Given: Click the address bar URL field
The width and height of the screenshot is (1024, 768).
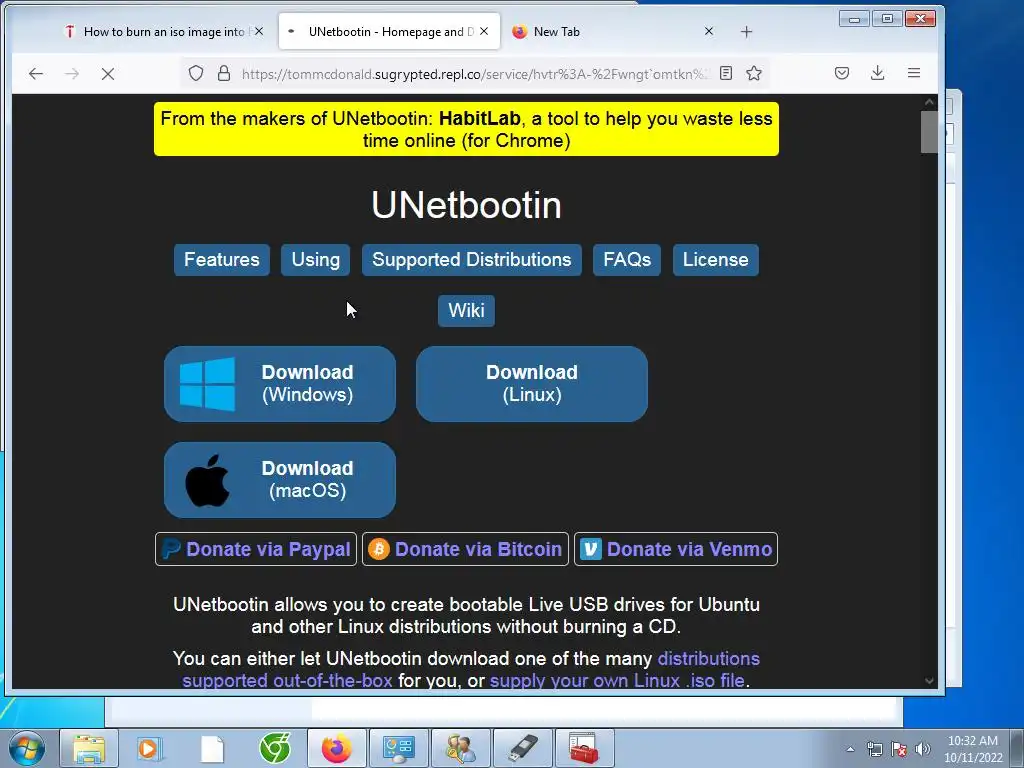Looking at the screenshot, I should [475, 74].
